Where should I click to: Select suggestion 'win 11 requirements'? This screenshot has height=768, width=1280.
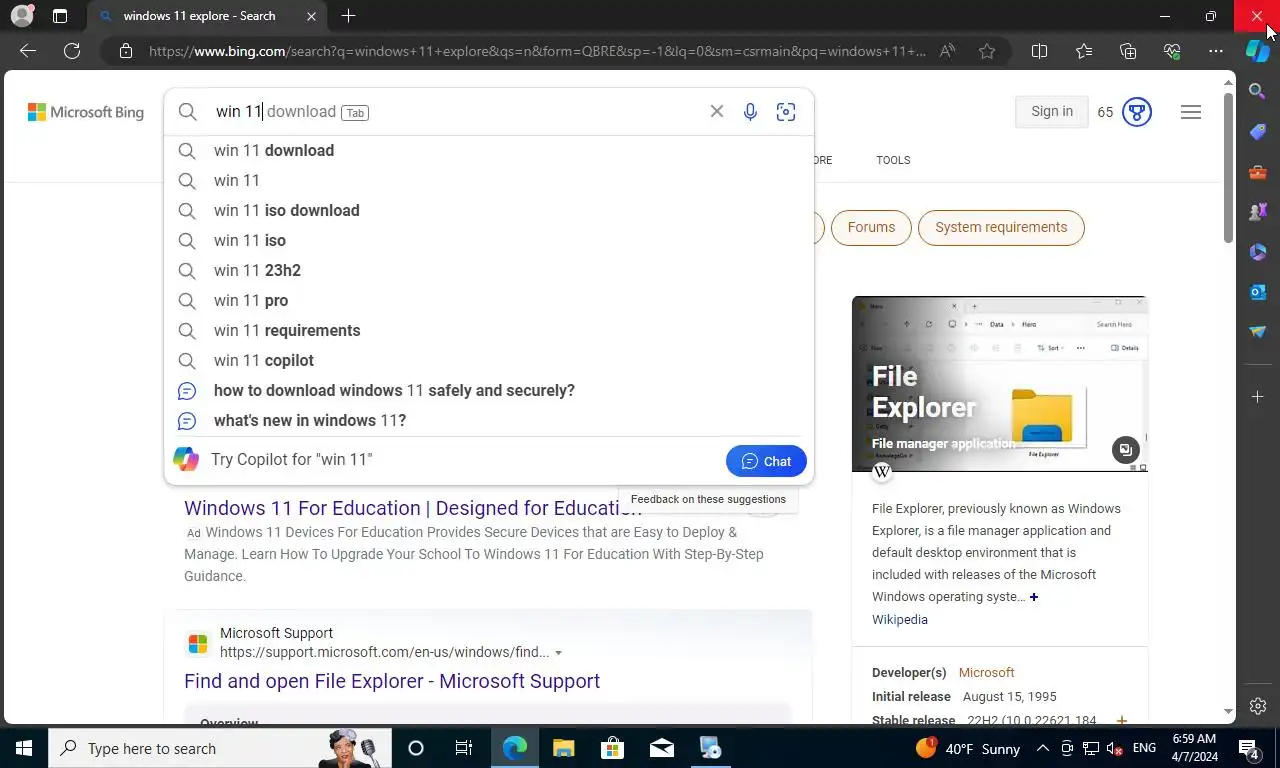[488, 330]
